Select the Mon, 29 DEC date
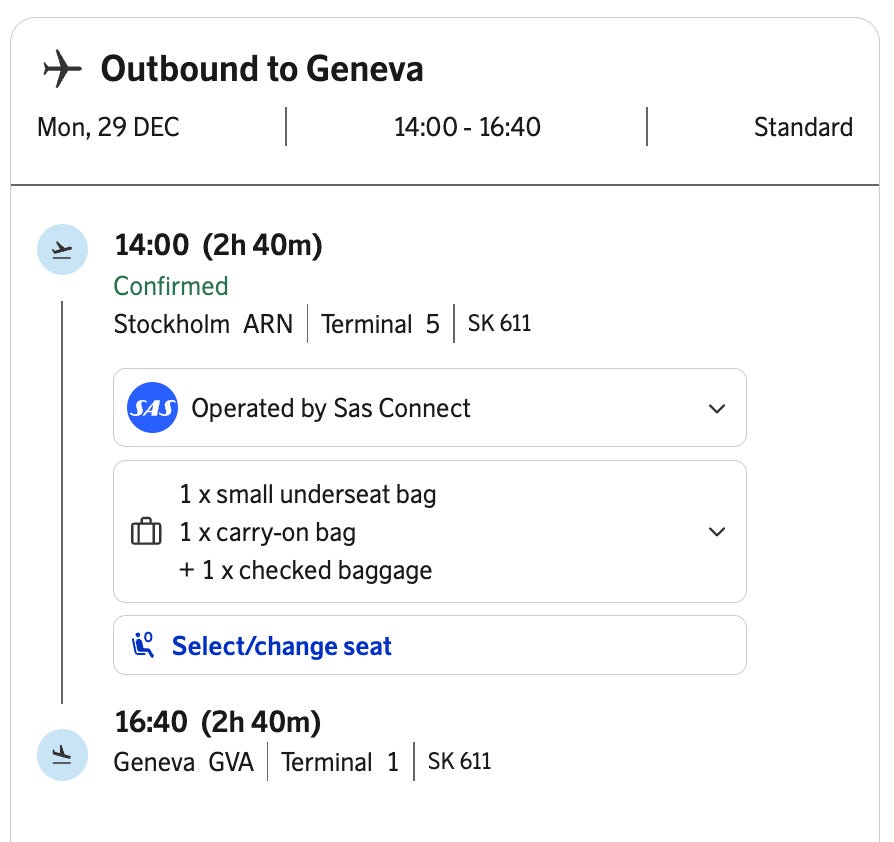The width and height of the screenshot is (894, 842). point(109,127)
